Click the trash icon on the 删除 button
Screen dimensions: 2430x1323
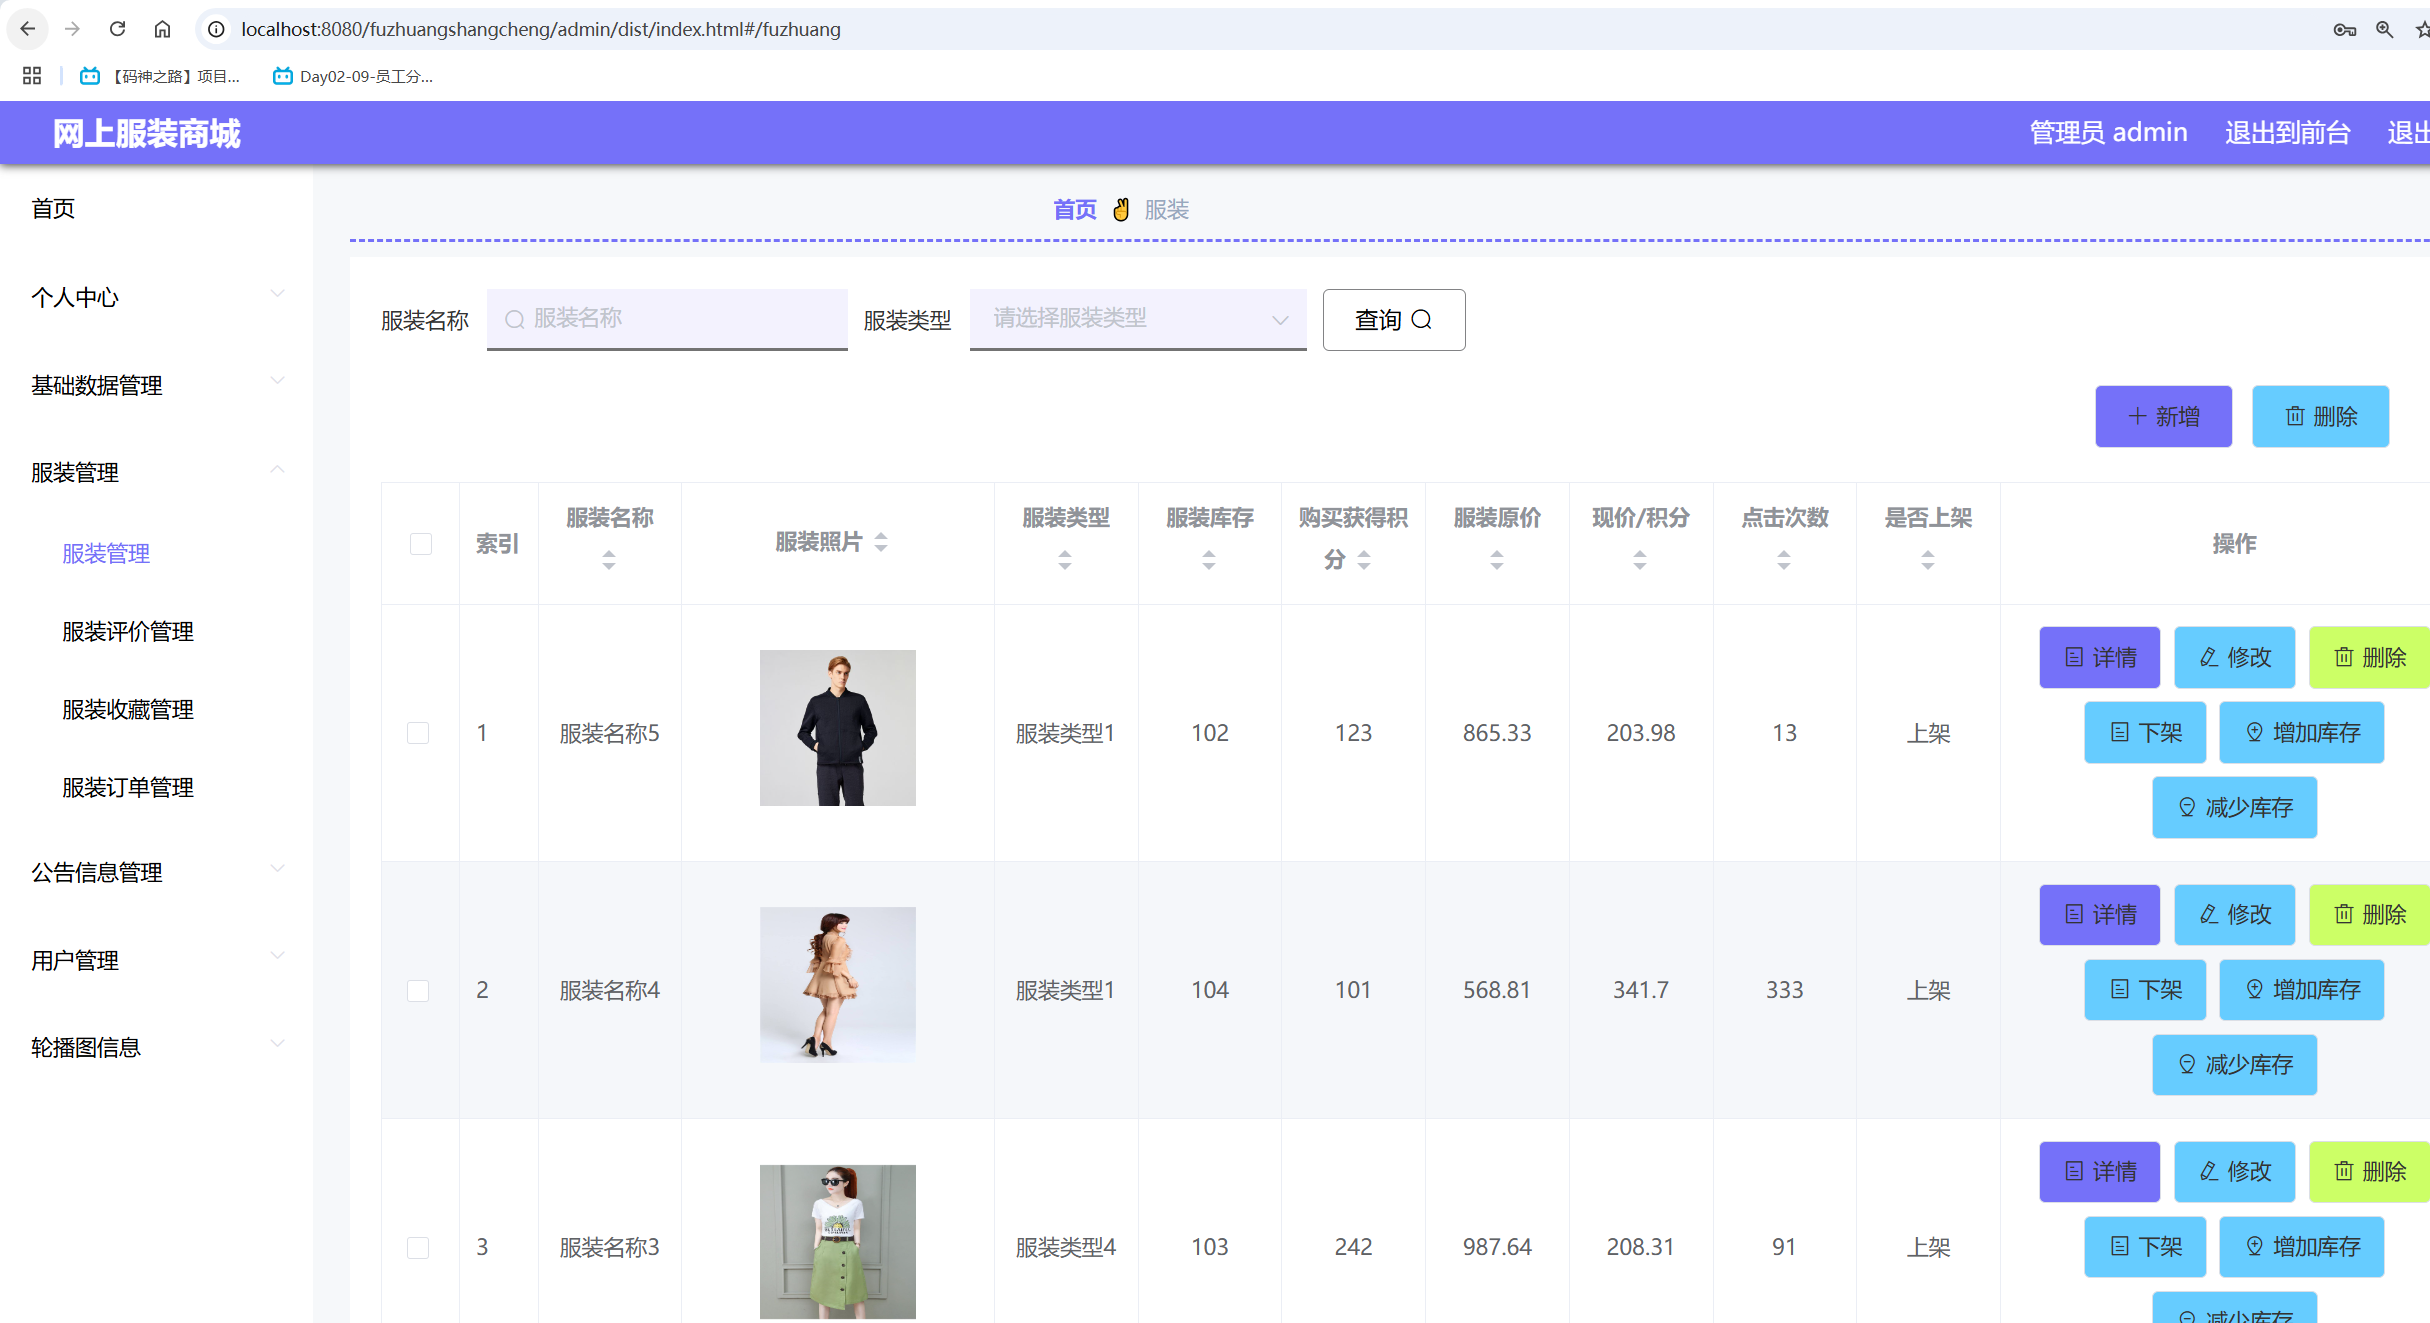pyautogui.click(x=2295, y=416)
